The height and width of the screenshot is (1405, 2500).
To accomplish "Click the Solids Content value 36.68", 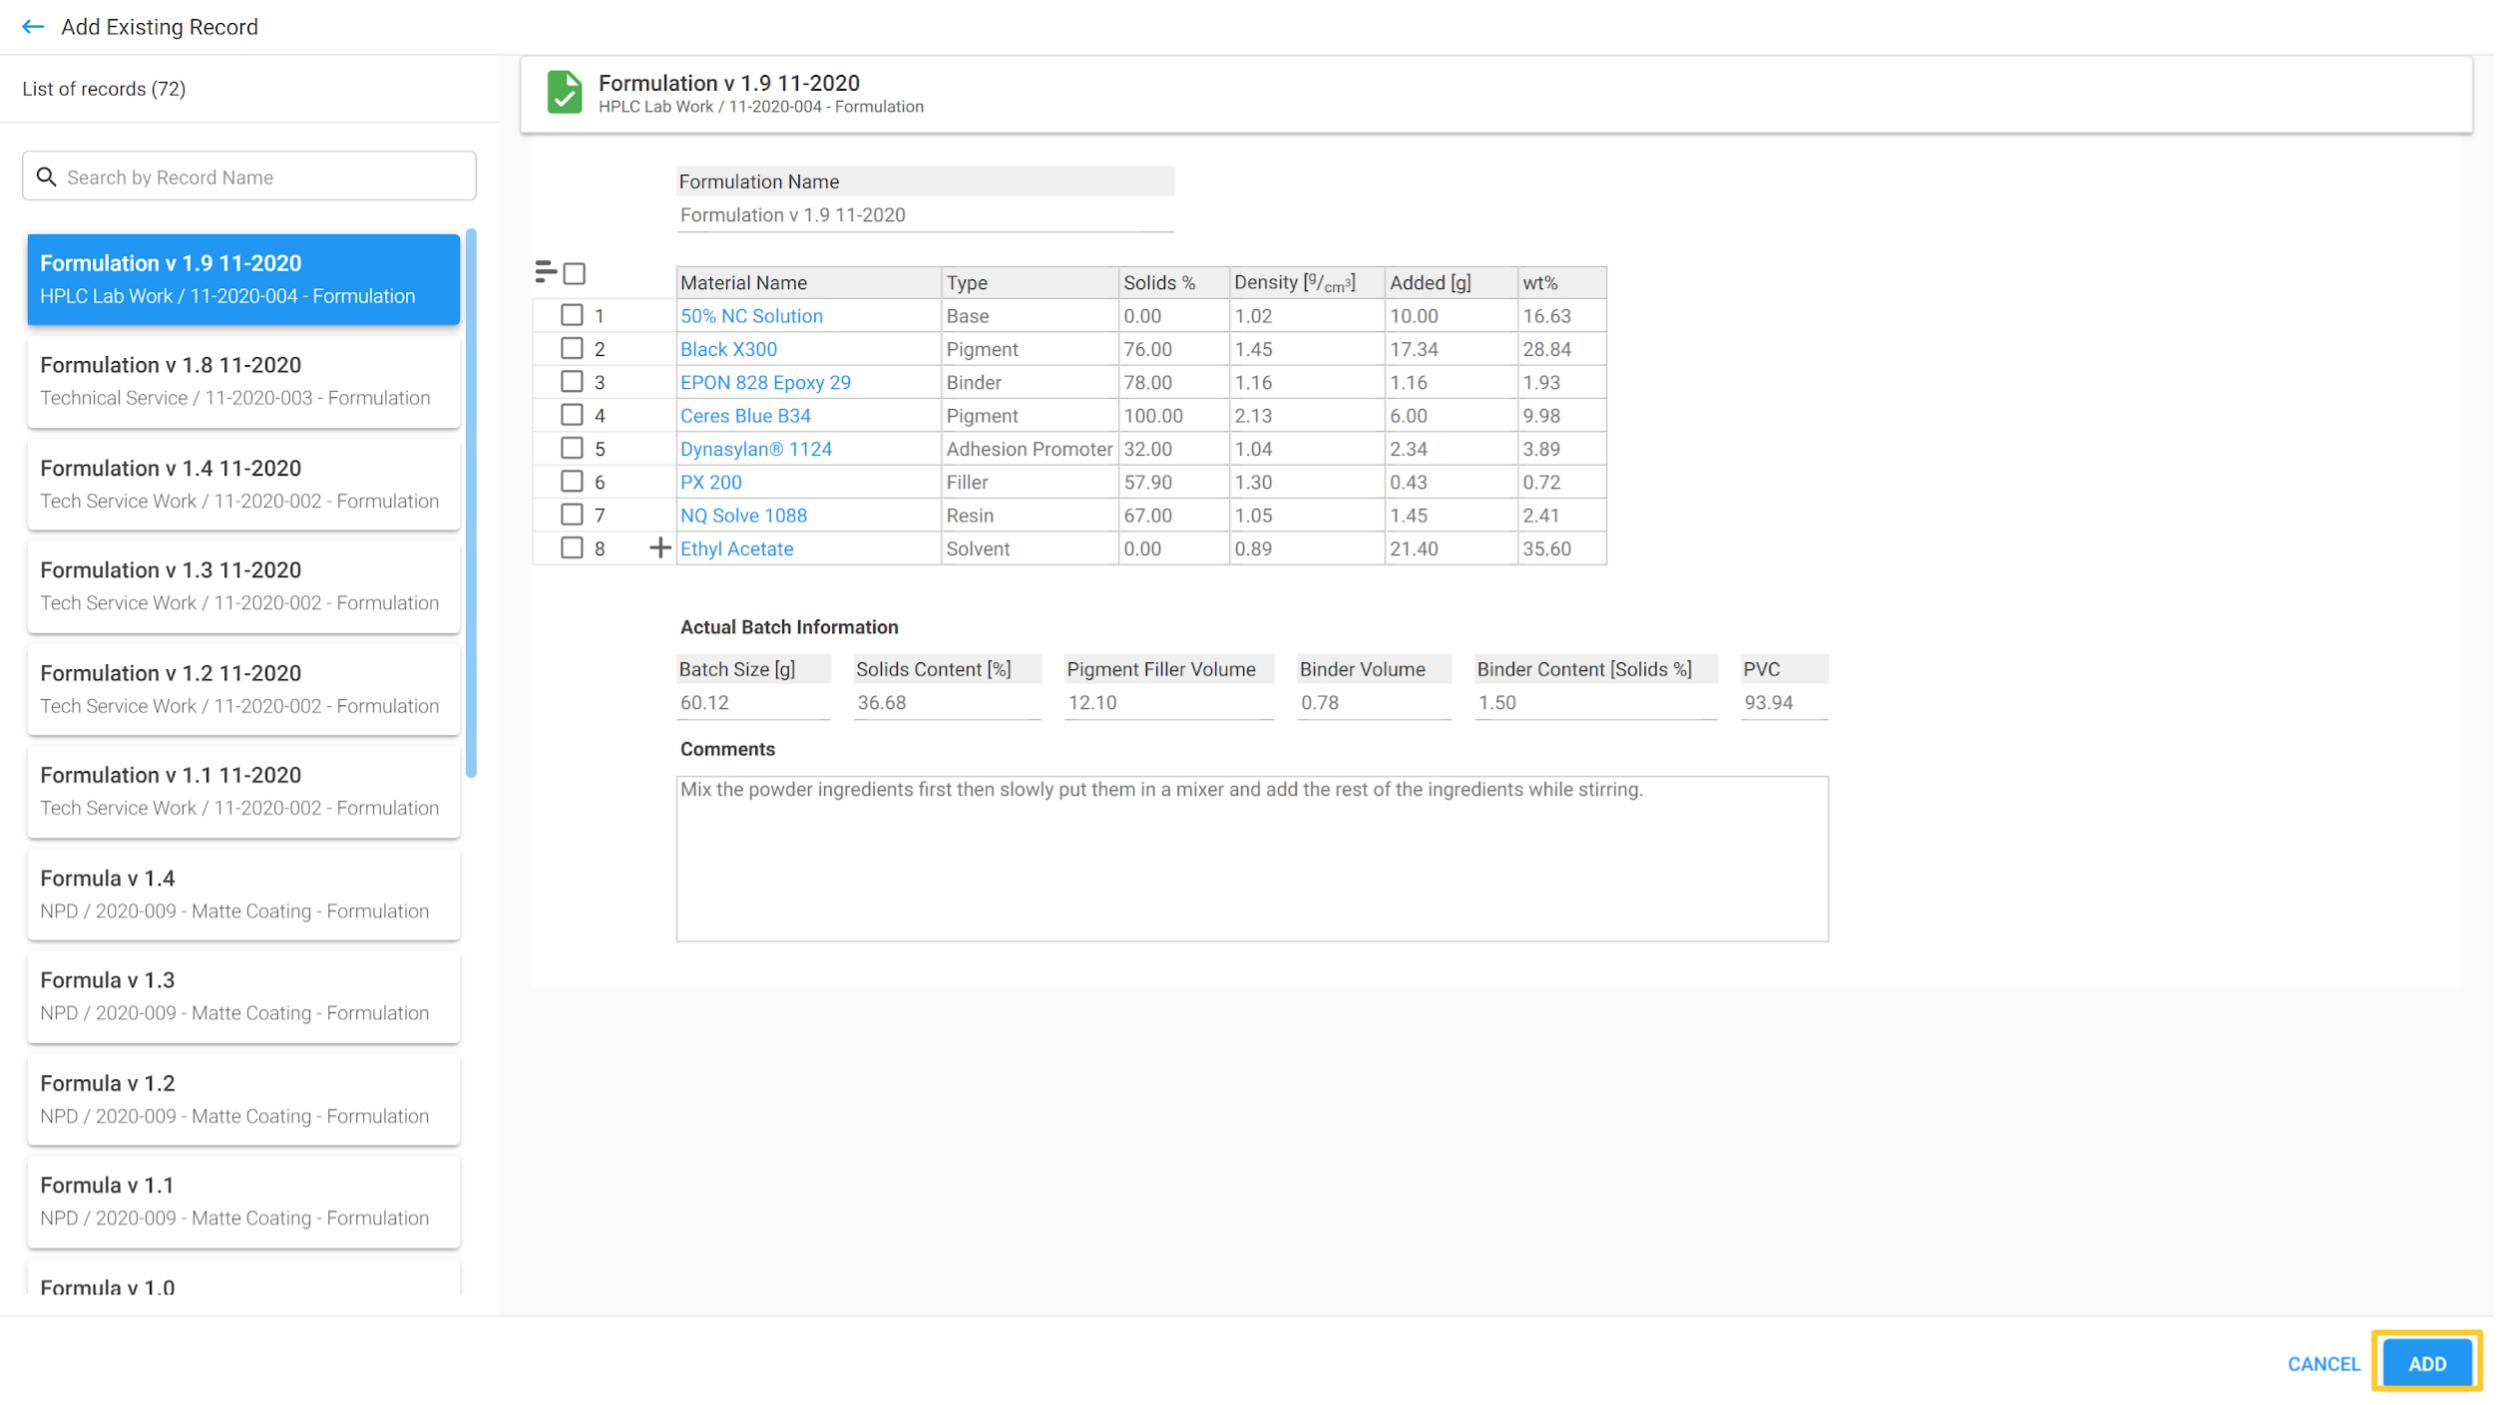I will (x=949, y=704).
